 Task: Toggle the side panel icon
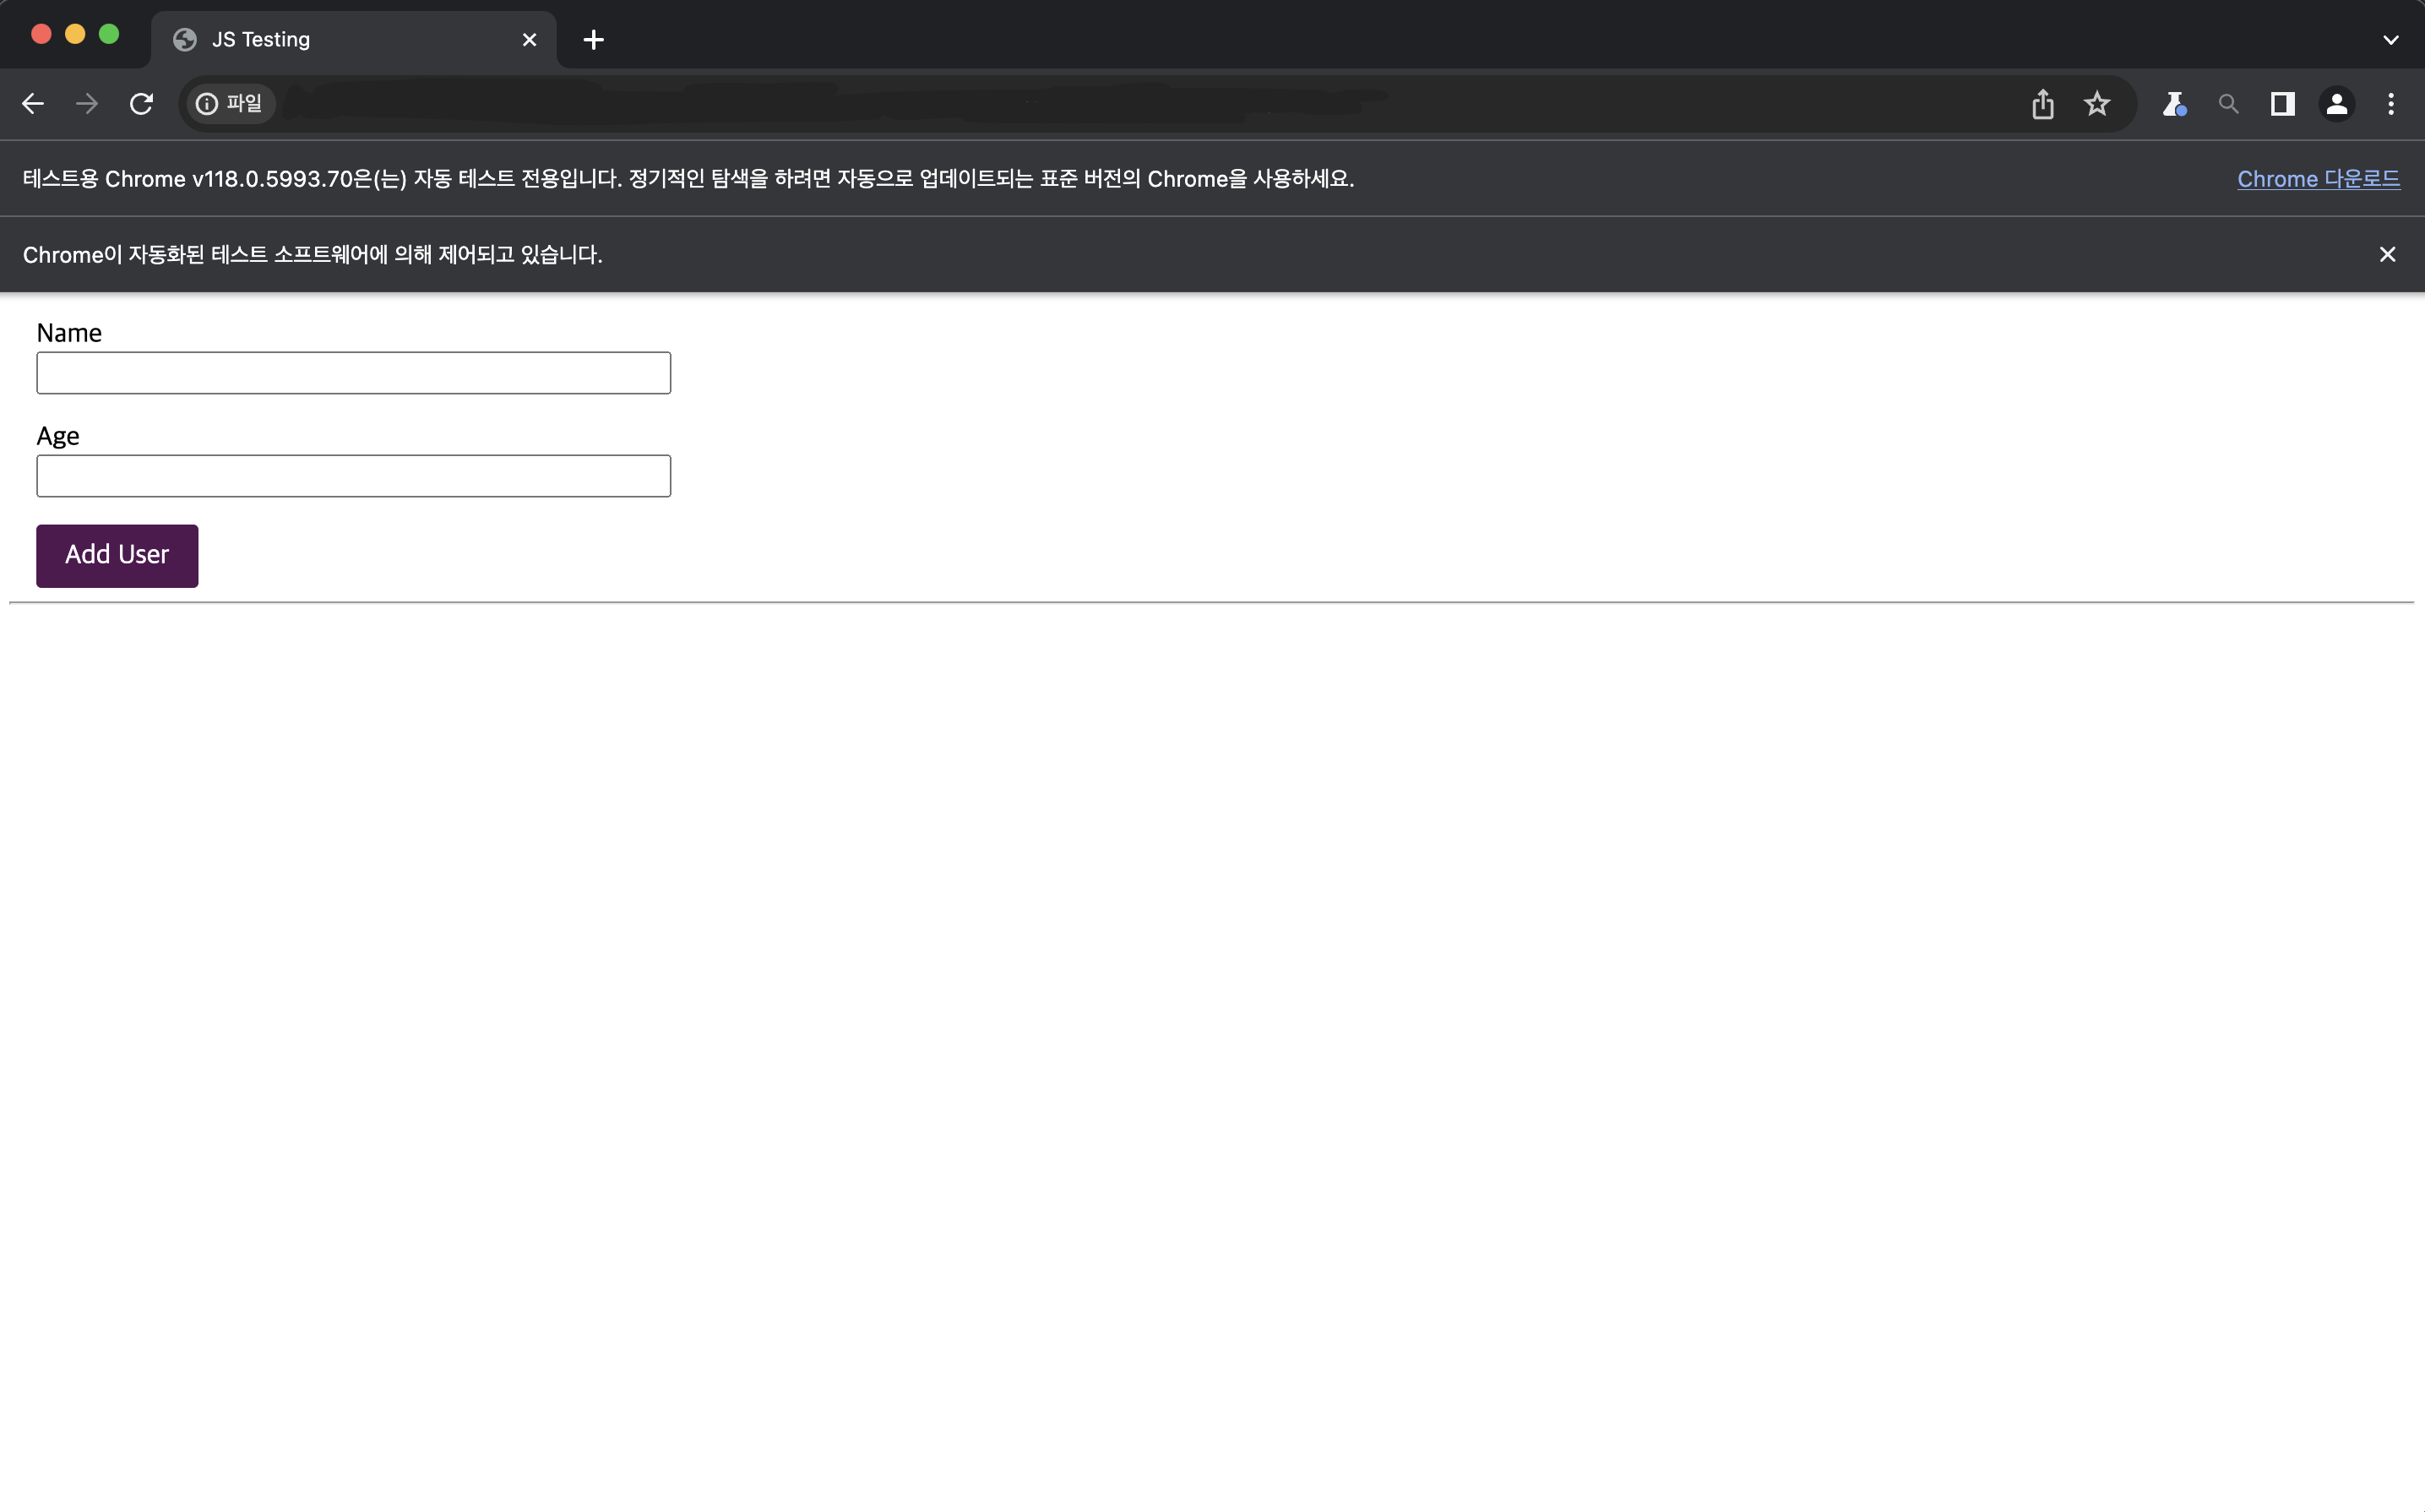click(2282, 104)
